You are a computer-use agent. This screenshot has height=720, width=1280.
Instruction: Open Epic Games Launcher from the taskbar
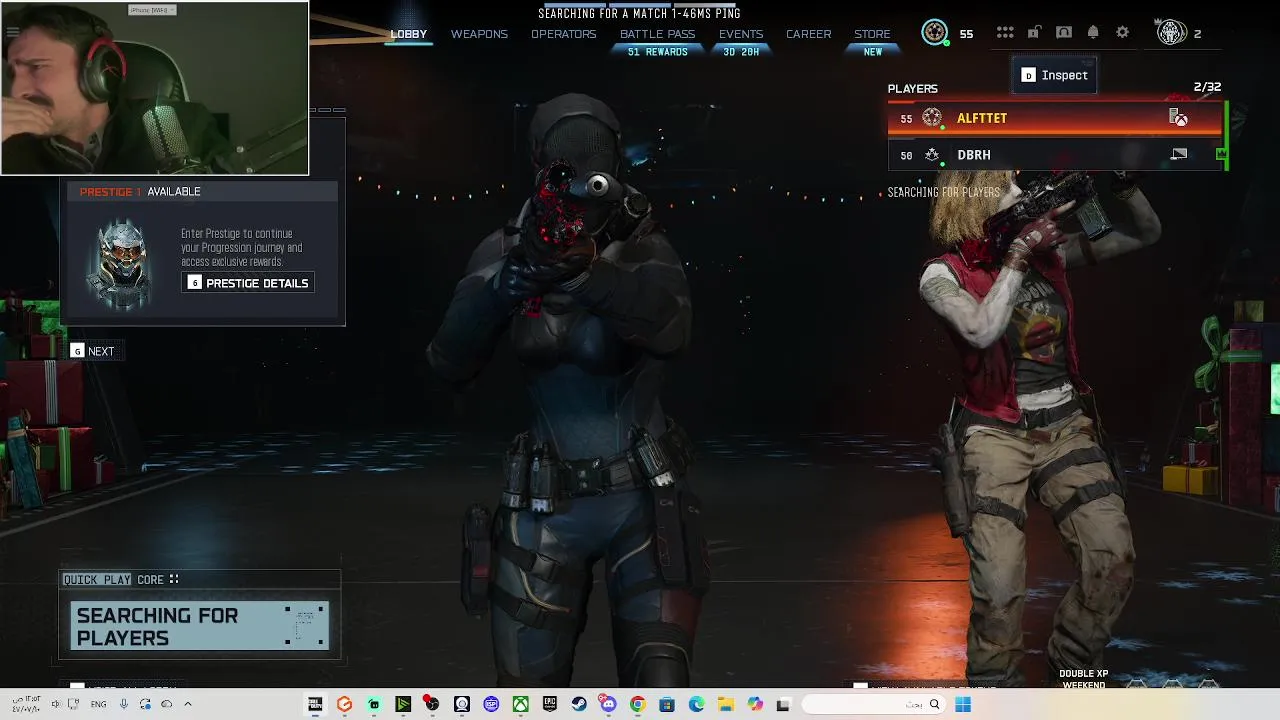[x=550, y=704]
